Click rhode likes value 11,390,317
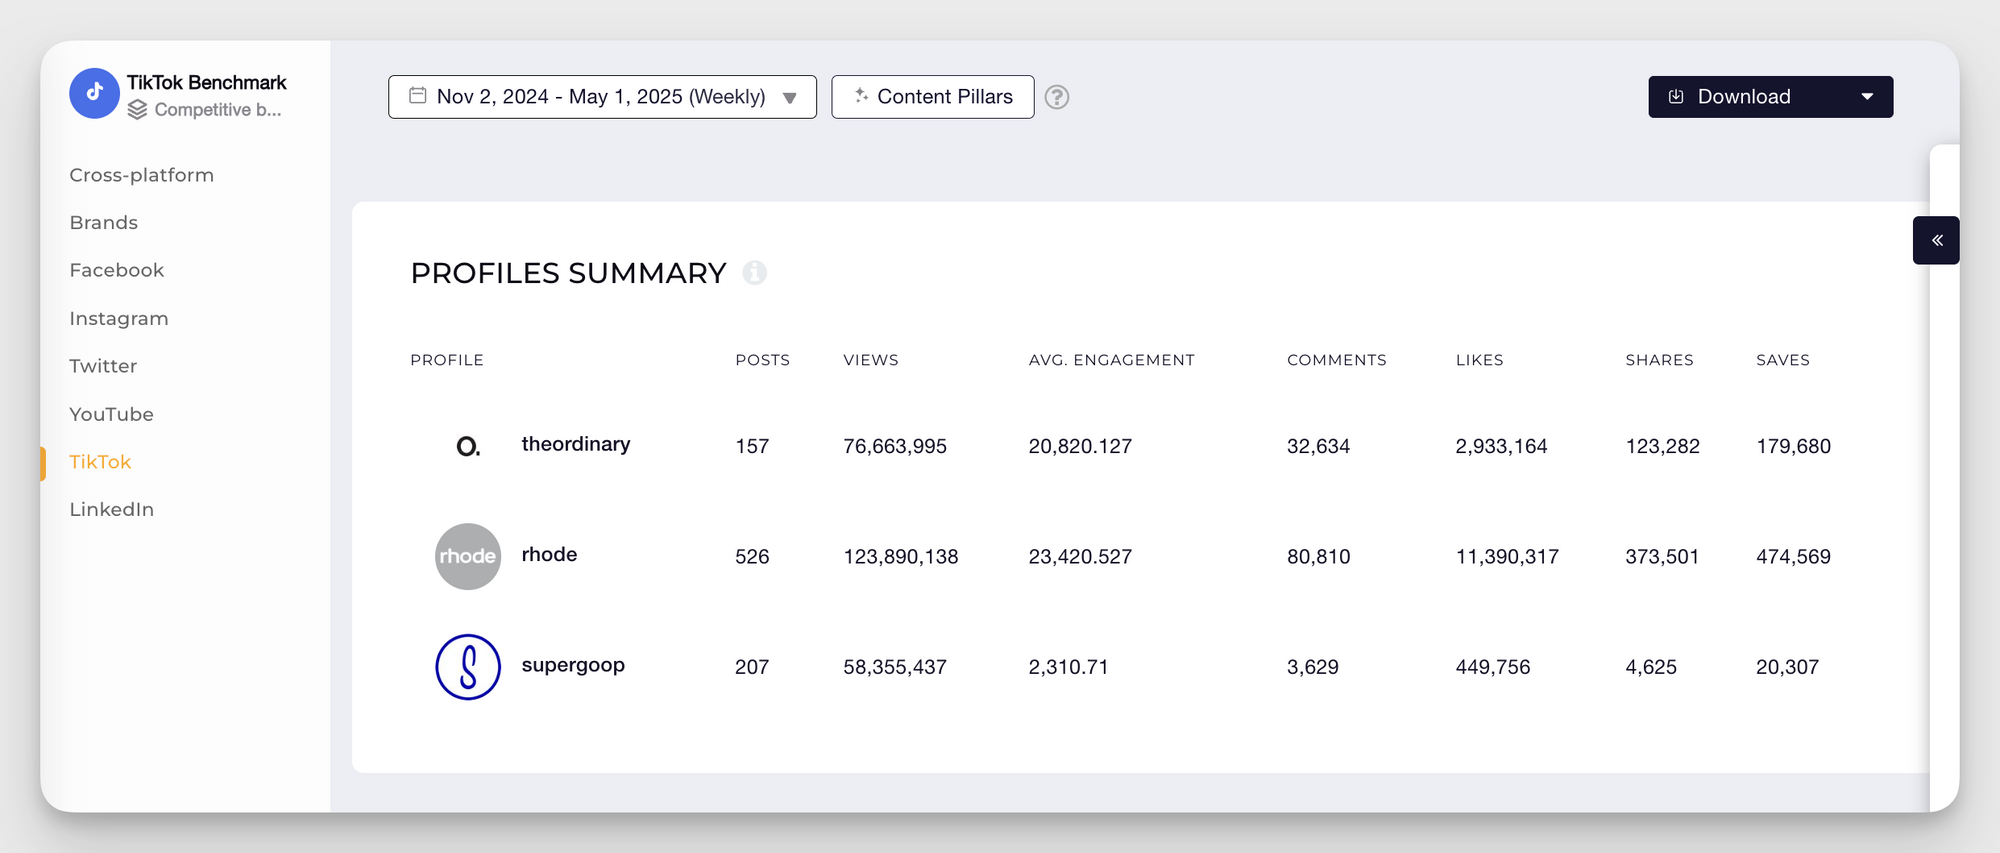2000x853 pixels. (x=1507, y=556)
